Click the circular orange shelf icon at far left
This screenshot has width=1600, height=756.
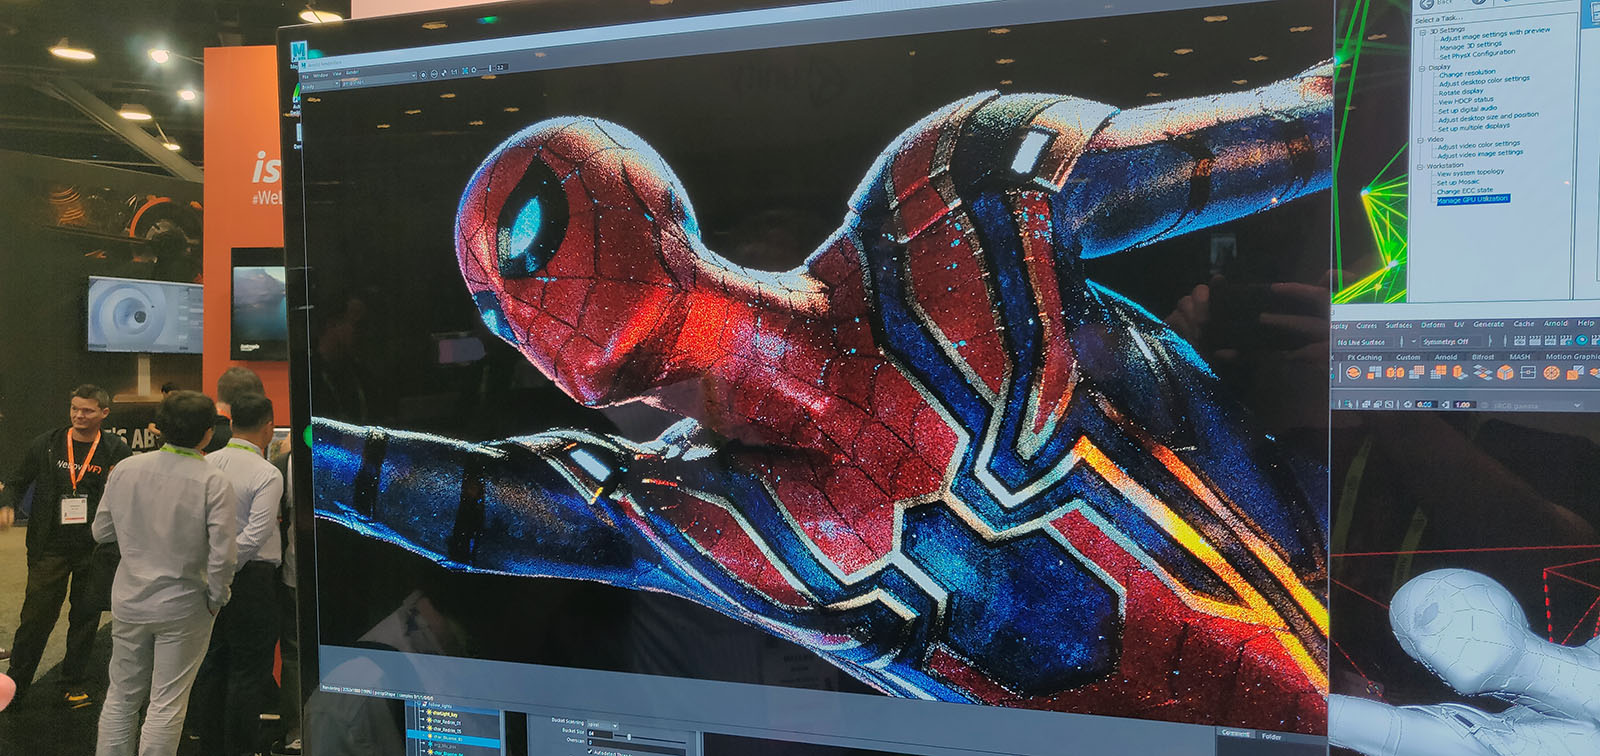point(1354,372)
